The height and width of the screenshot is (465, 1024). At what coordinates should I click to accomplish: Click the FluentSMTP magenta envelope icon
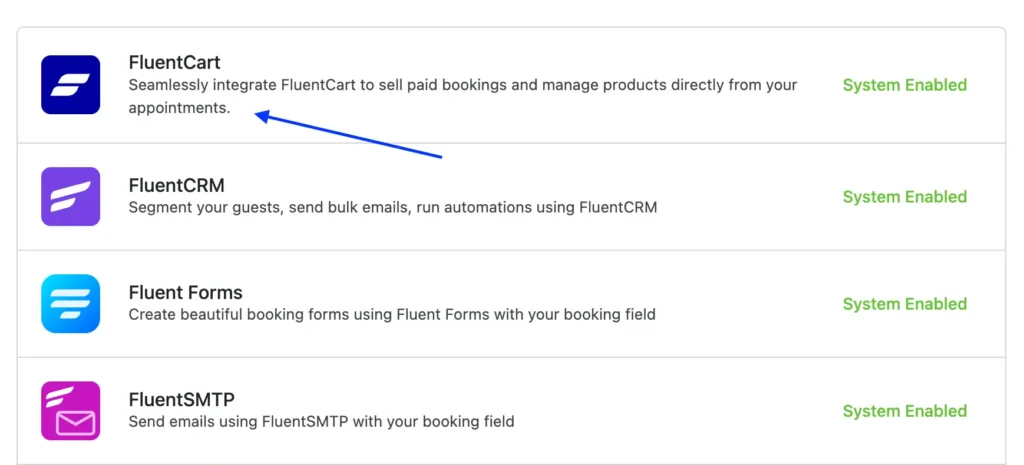tap(70, 410)
